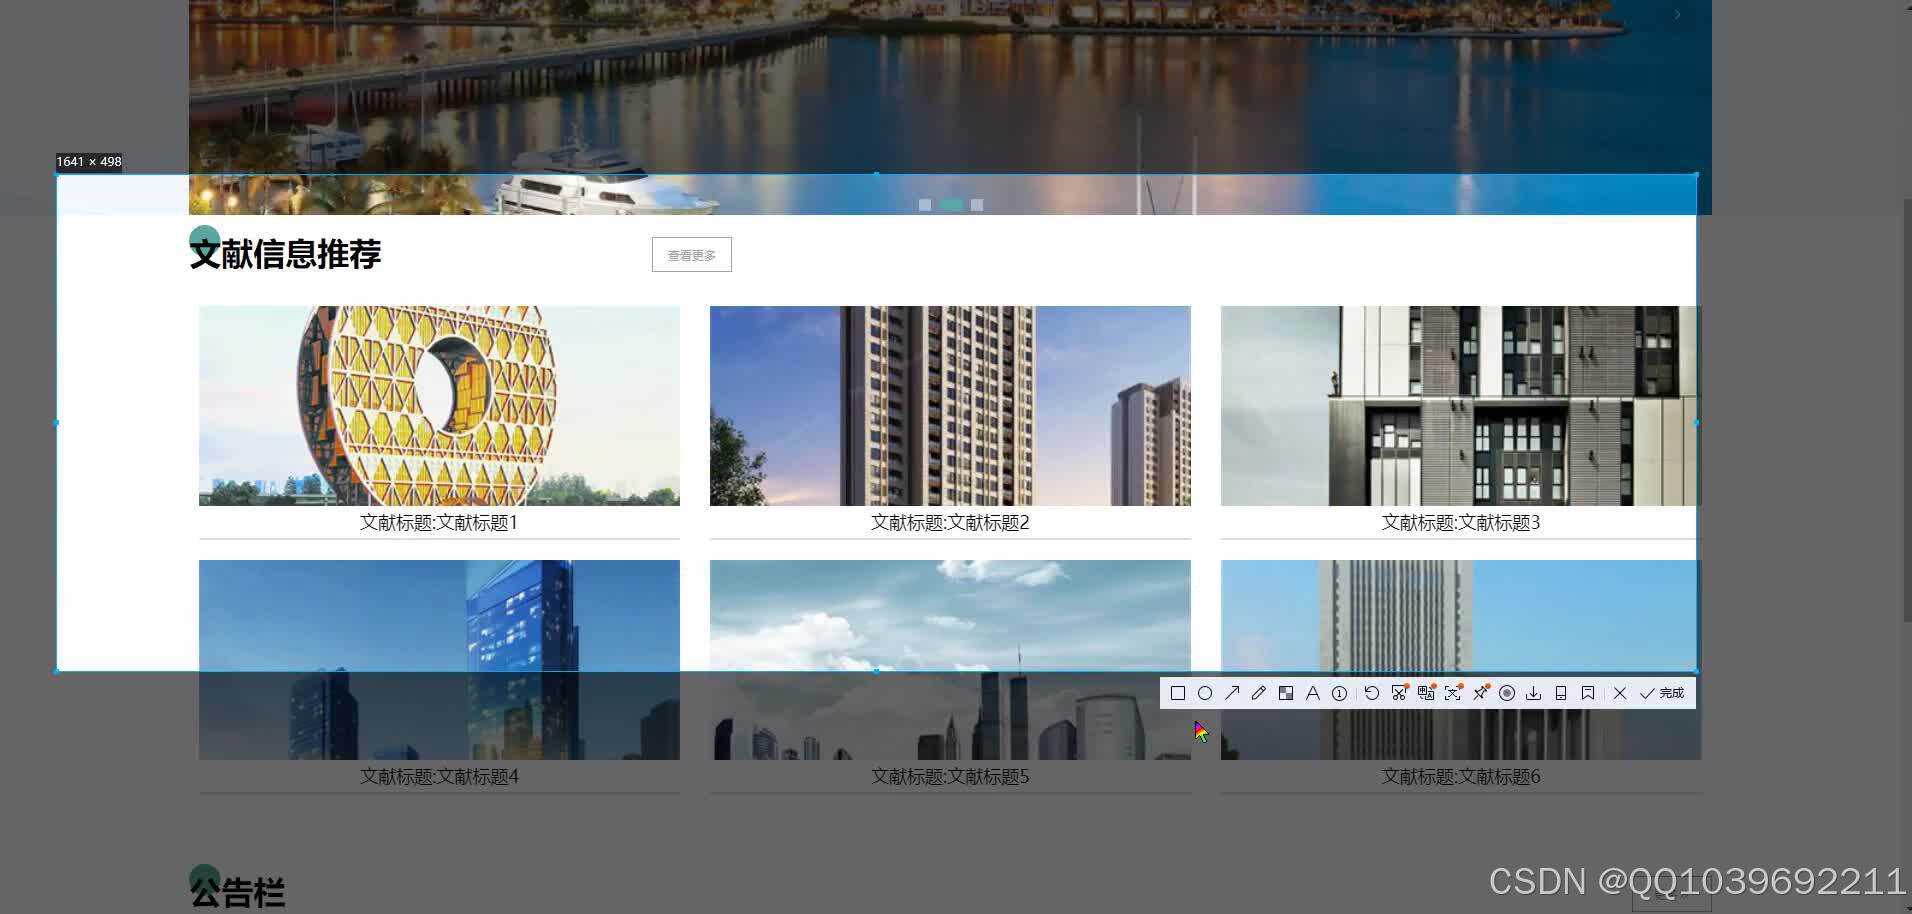Select the numbered marker tool
Image resolution: width=1912 pixels, height=914 pixels.
(1340, 693)
